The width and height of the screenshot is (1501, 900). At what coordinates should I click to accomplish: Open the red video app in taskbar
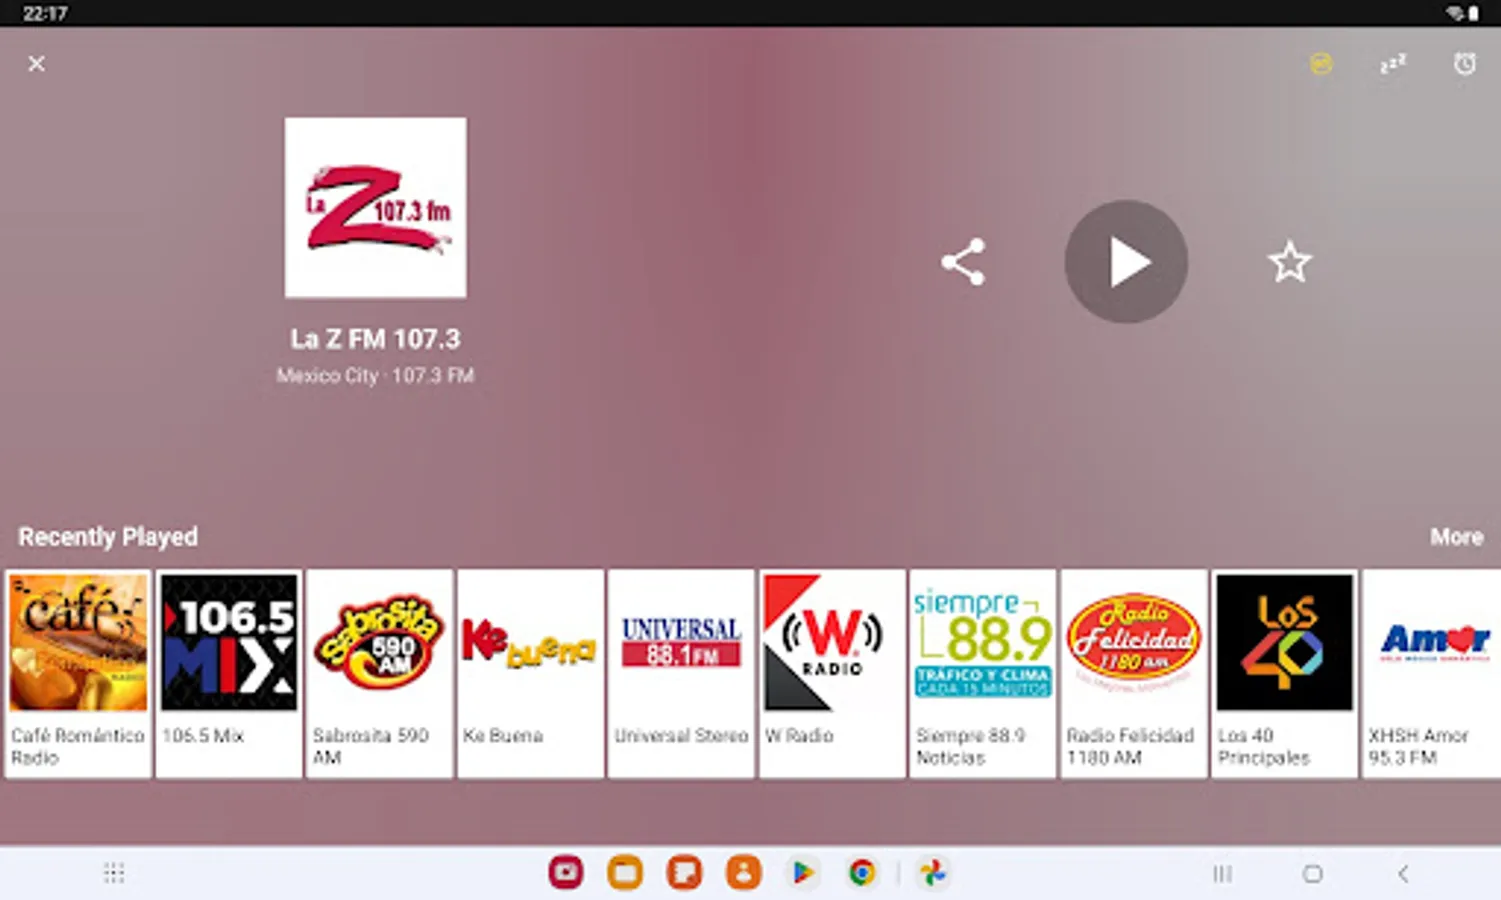pyautogui.click(x=566, y=873)
